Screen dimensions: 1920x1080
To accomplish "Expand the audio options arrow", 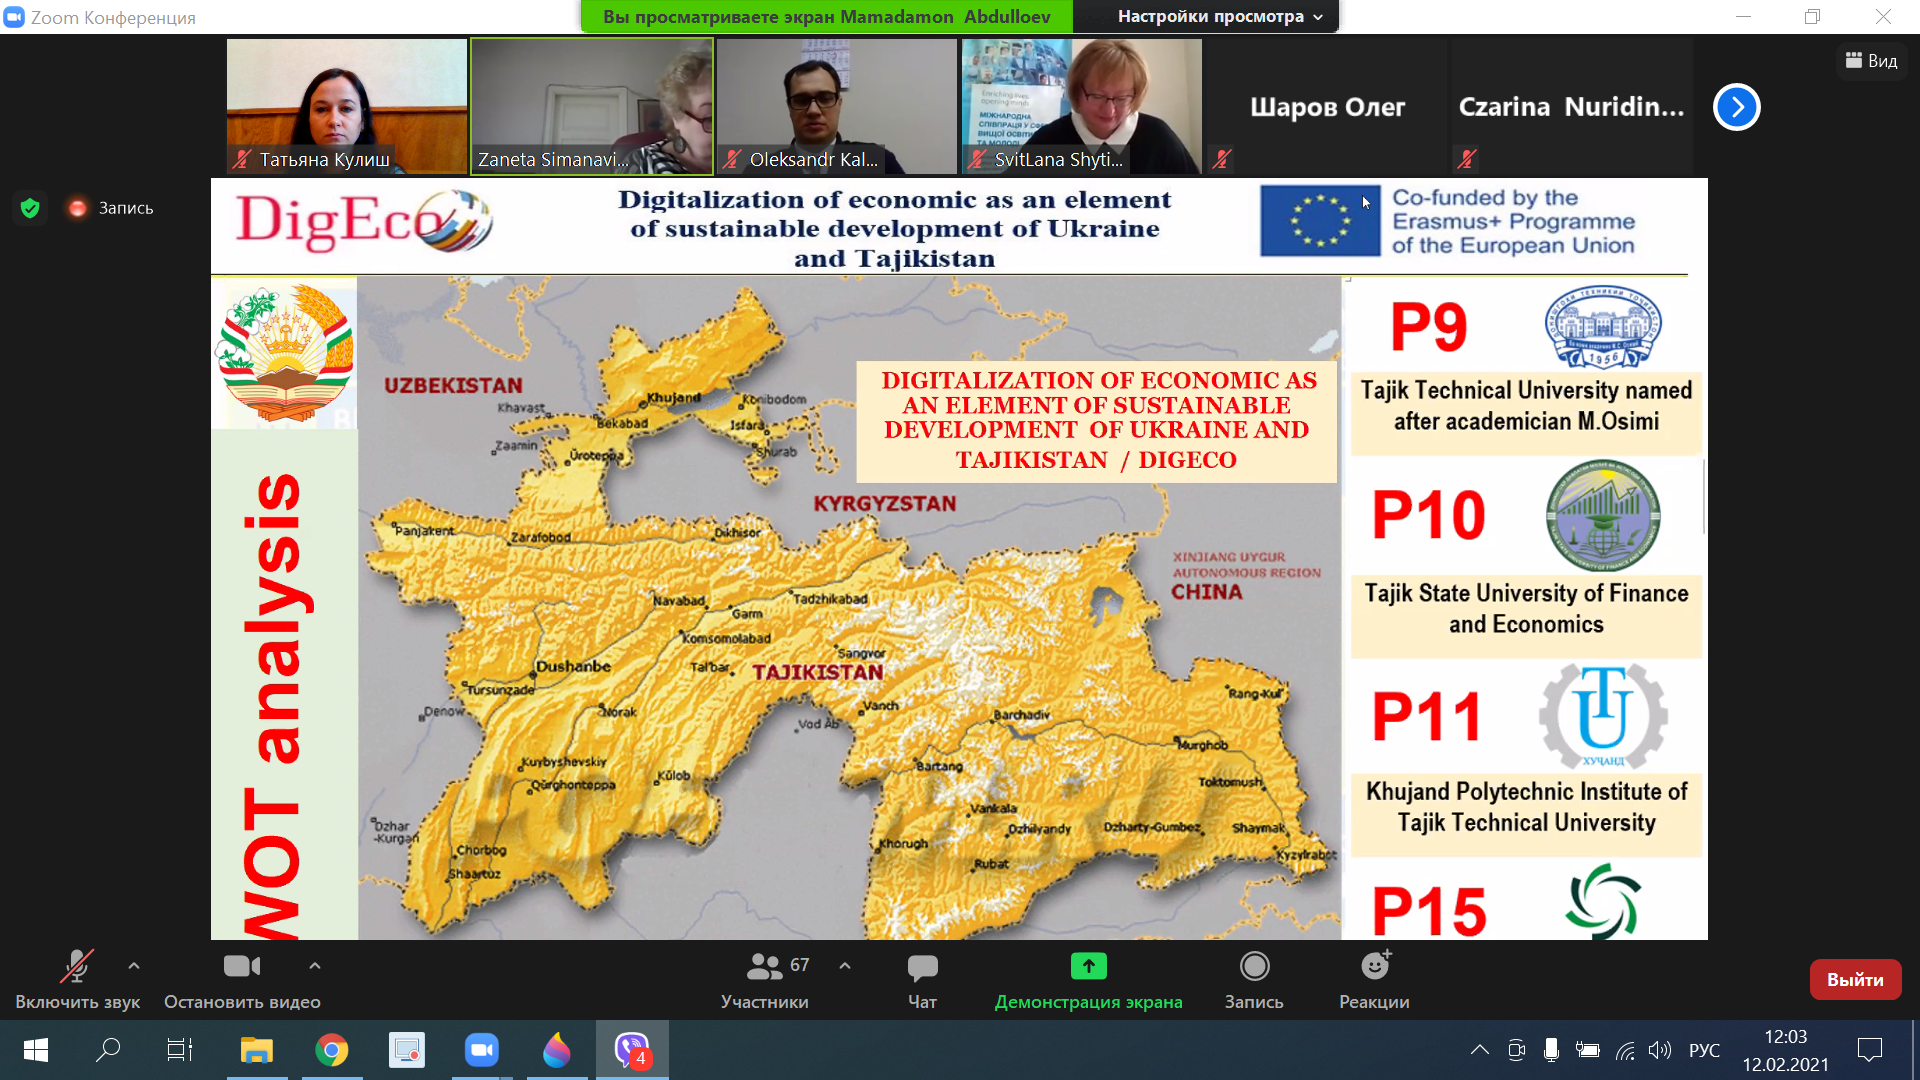I will (134, 966).
